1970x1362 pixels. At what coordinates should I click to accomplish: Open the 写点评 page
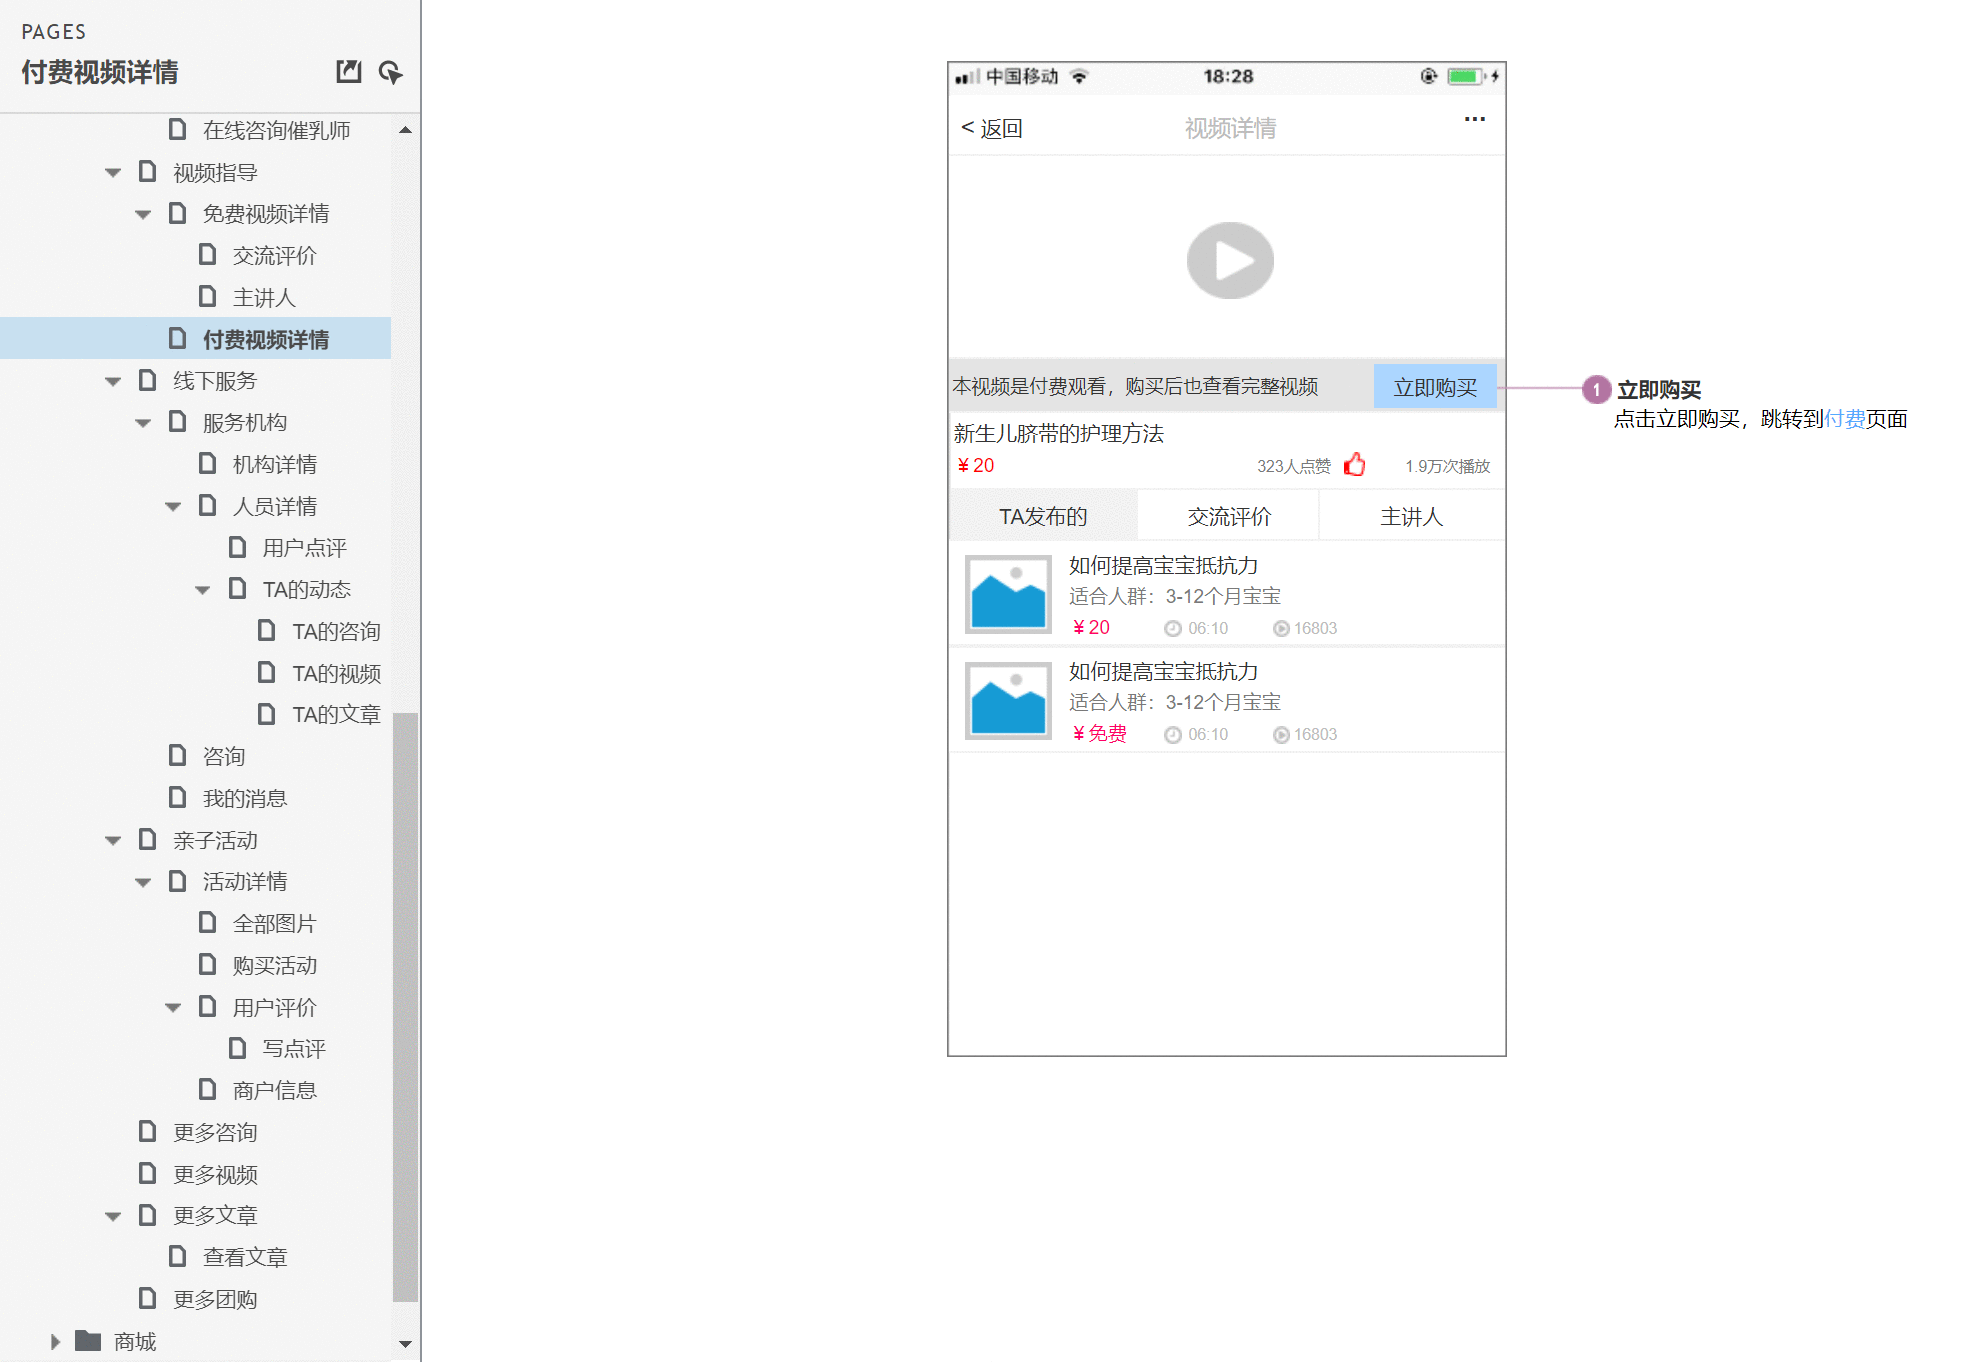pos(294,1048)
